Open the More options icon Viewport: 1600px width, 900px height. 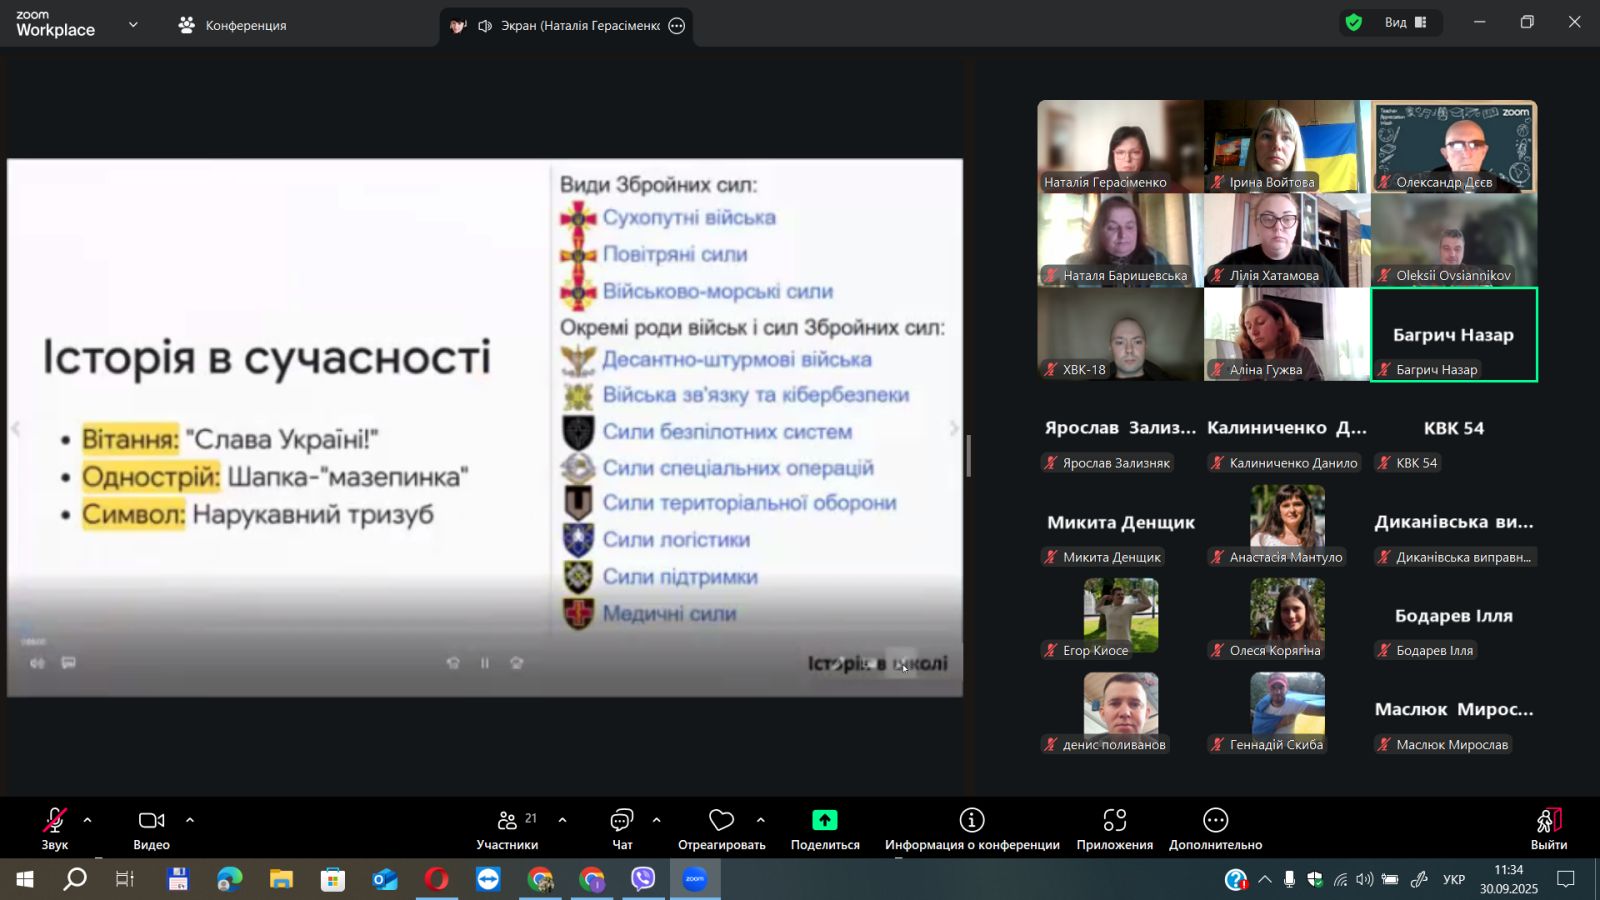(x=1215, y=821)
